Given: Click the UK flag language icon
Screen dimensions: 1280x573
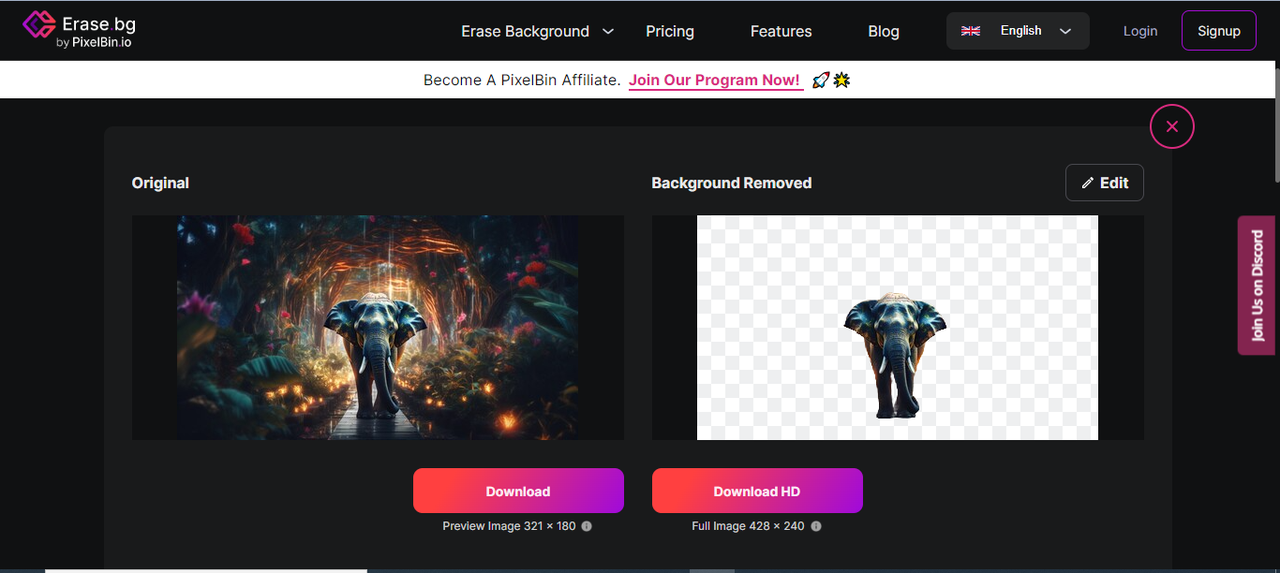Looking at the screenshot, I should (970, 31).
